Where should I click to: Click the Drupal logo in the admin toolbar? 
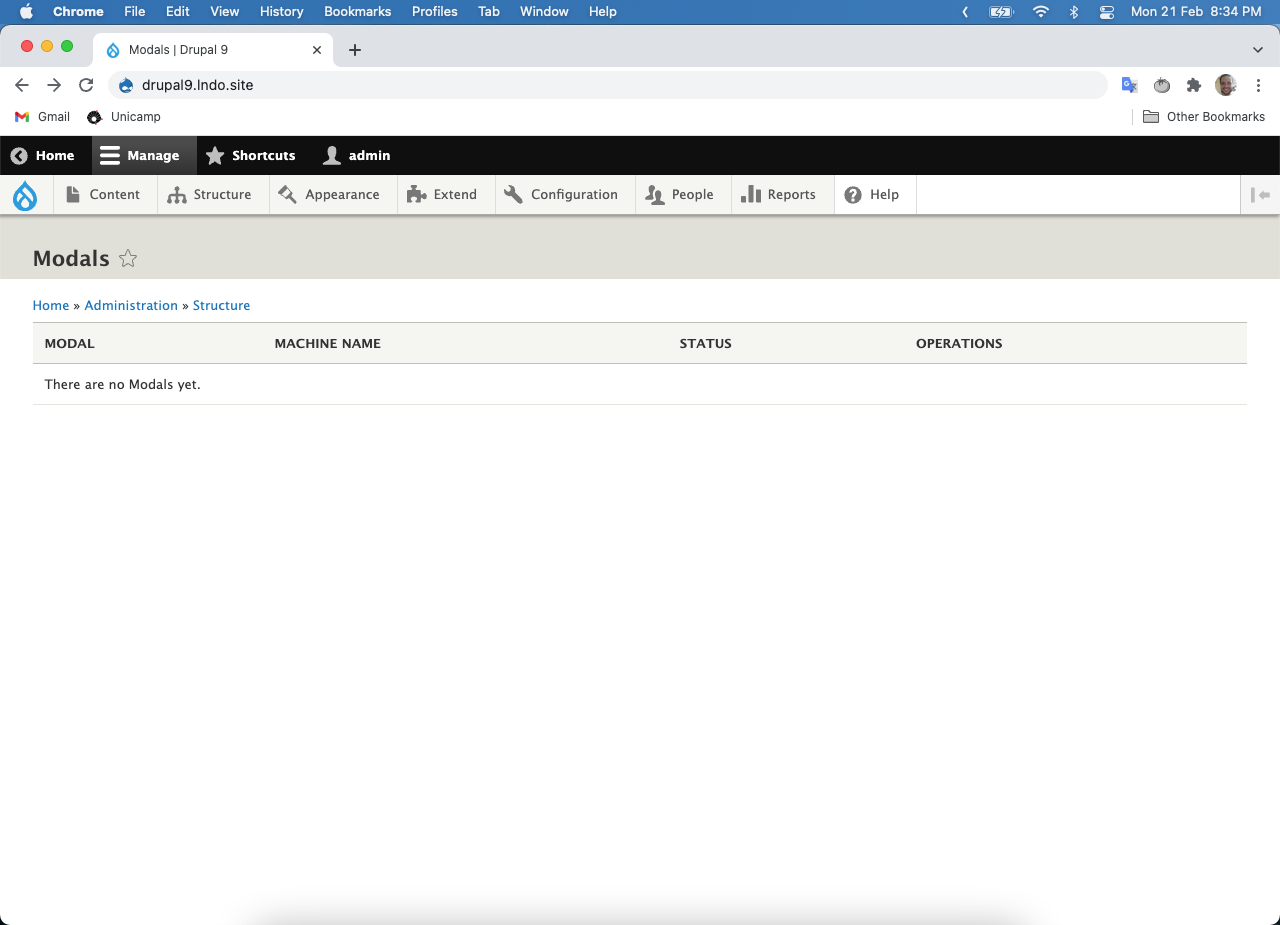25,195
